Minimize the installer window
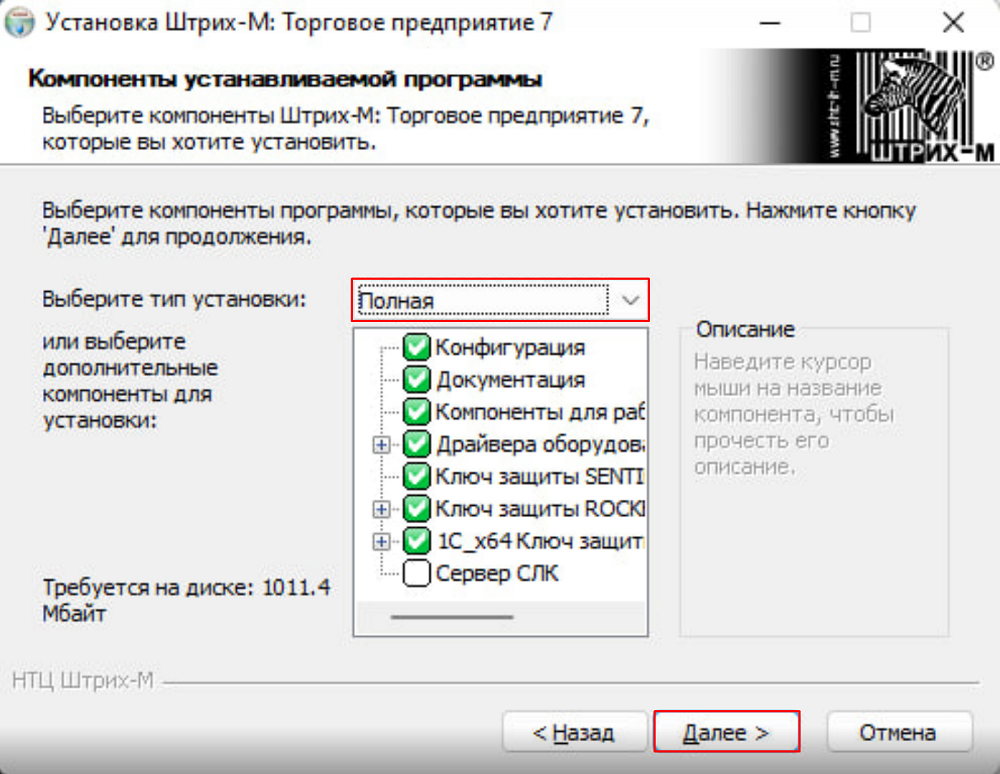1000x774 pixels. (770, 23)
